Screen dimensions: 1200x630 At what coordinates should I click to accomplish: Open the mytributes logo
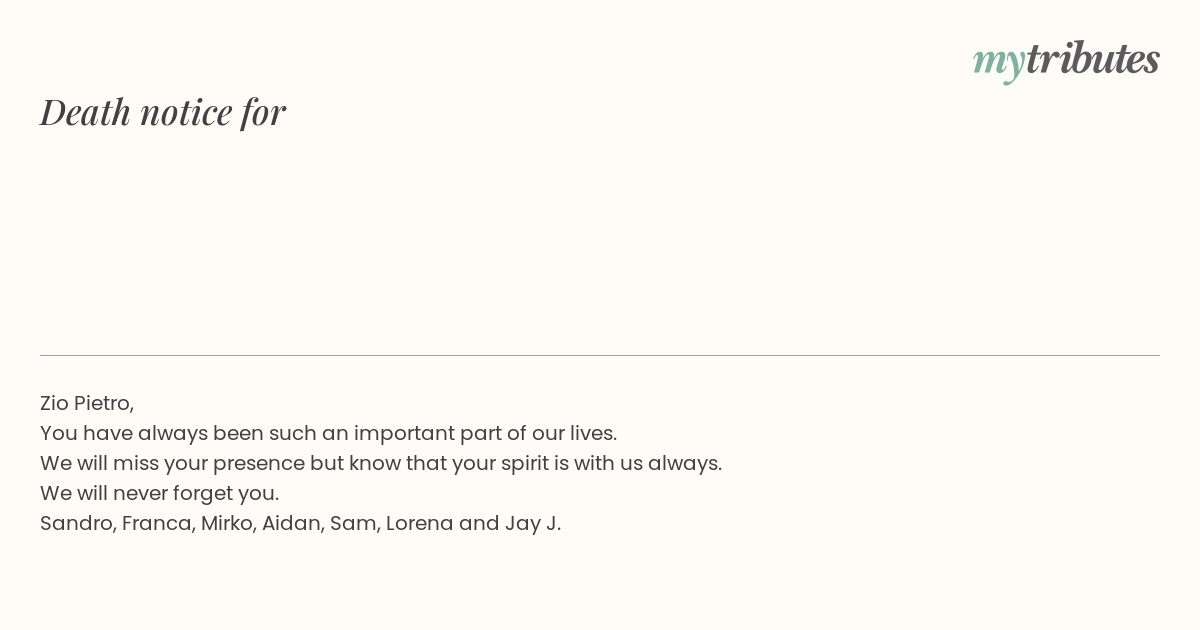pyautogui.click(x=1066, y=60)
